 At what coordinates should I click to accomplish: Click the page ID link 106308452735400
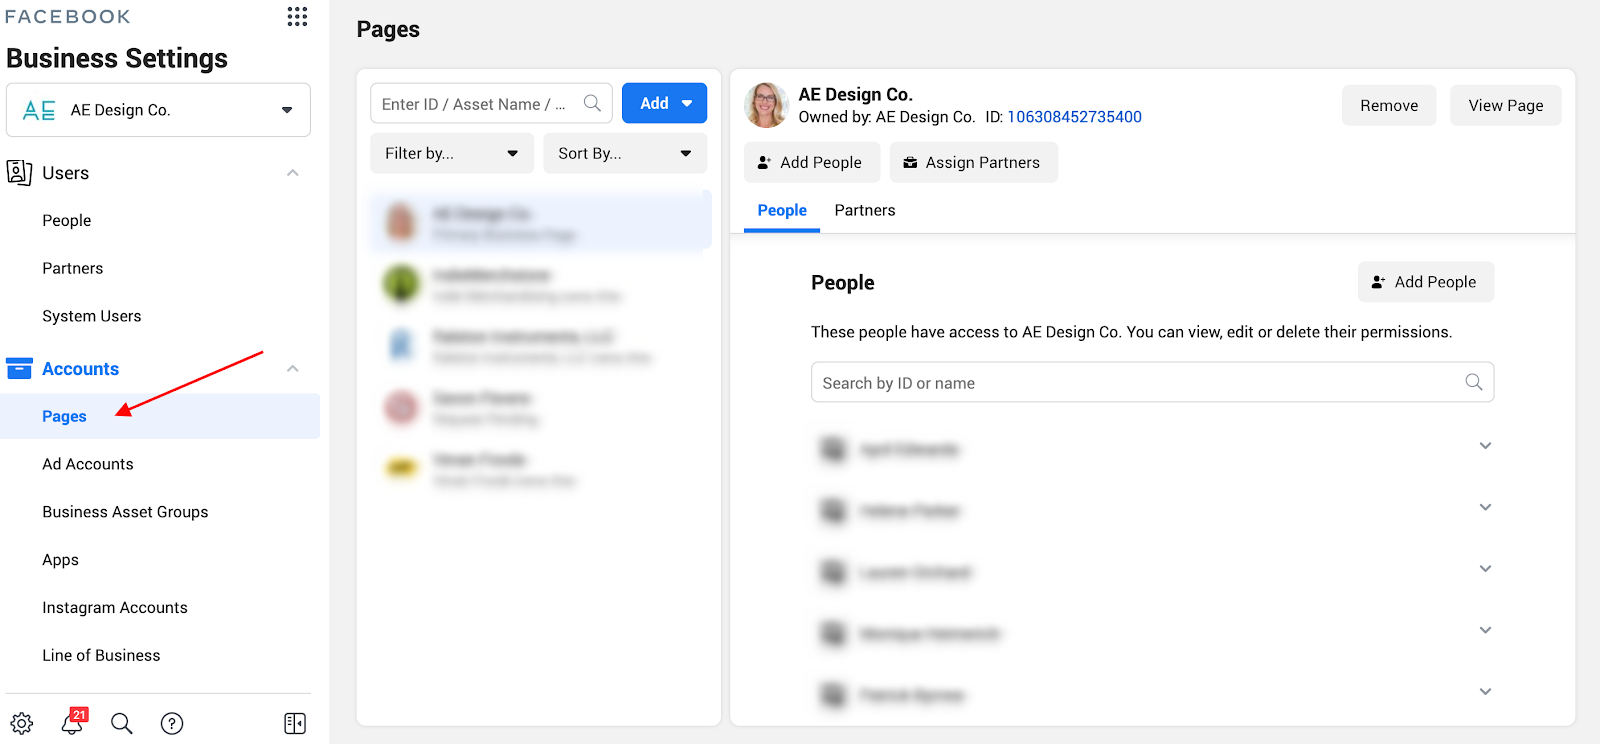coord(1074,117)
